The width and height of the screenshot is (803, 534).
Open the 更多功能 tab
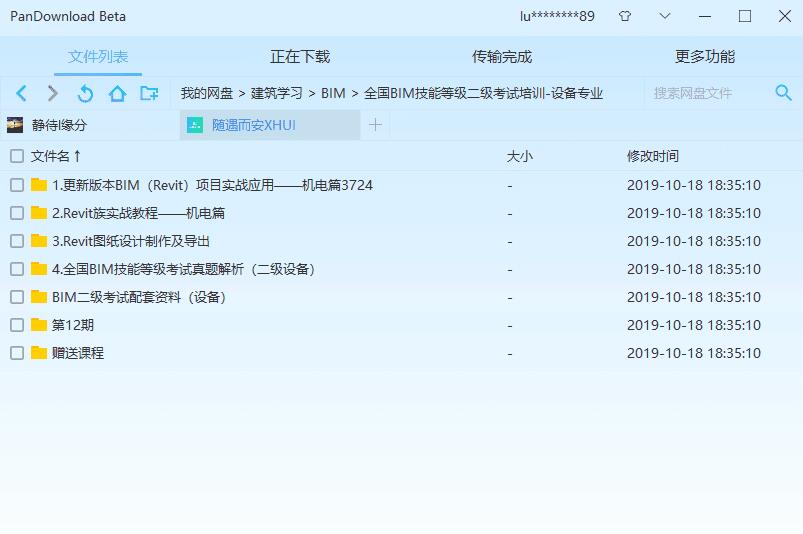point(705,56)
